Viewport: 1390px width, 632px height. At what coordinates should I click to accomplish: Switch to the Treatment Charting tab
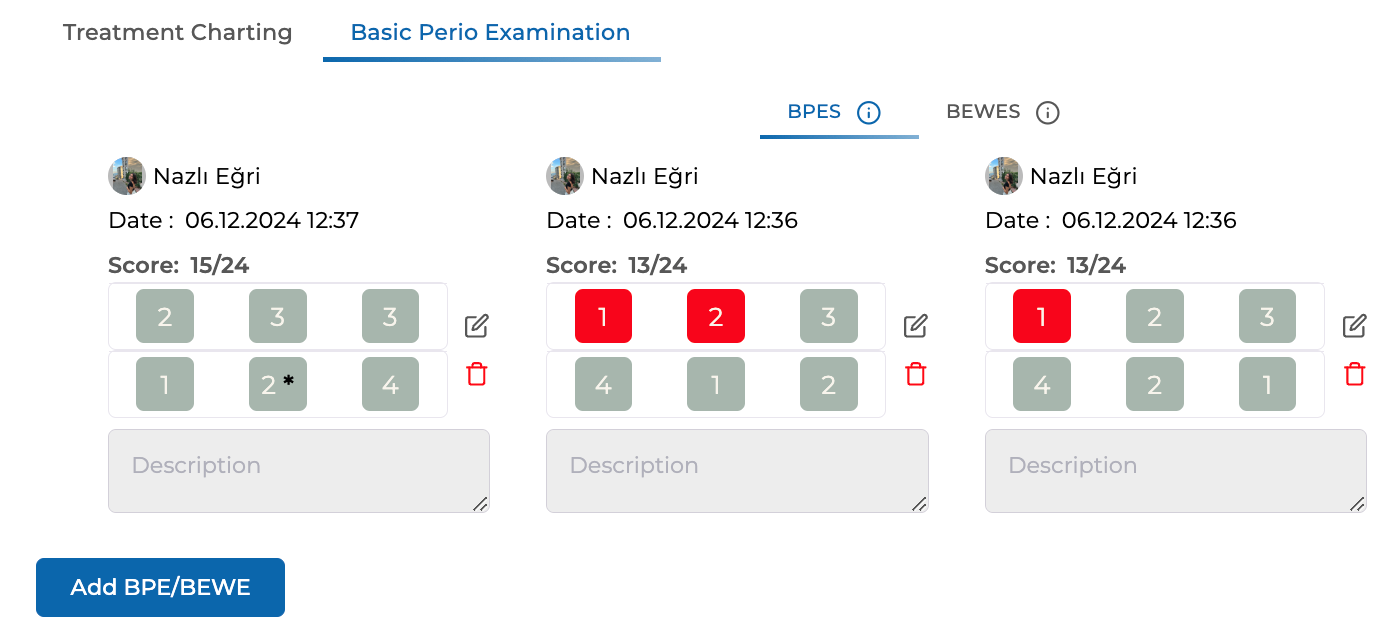pyautogui.click(x=178, y=32)
